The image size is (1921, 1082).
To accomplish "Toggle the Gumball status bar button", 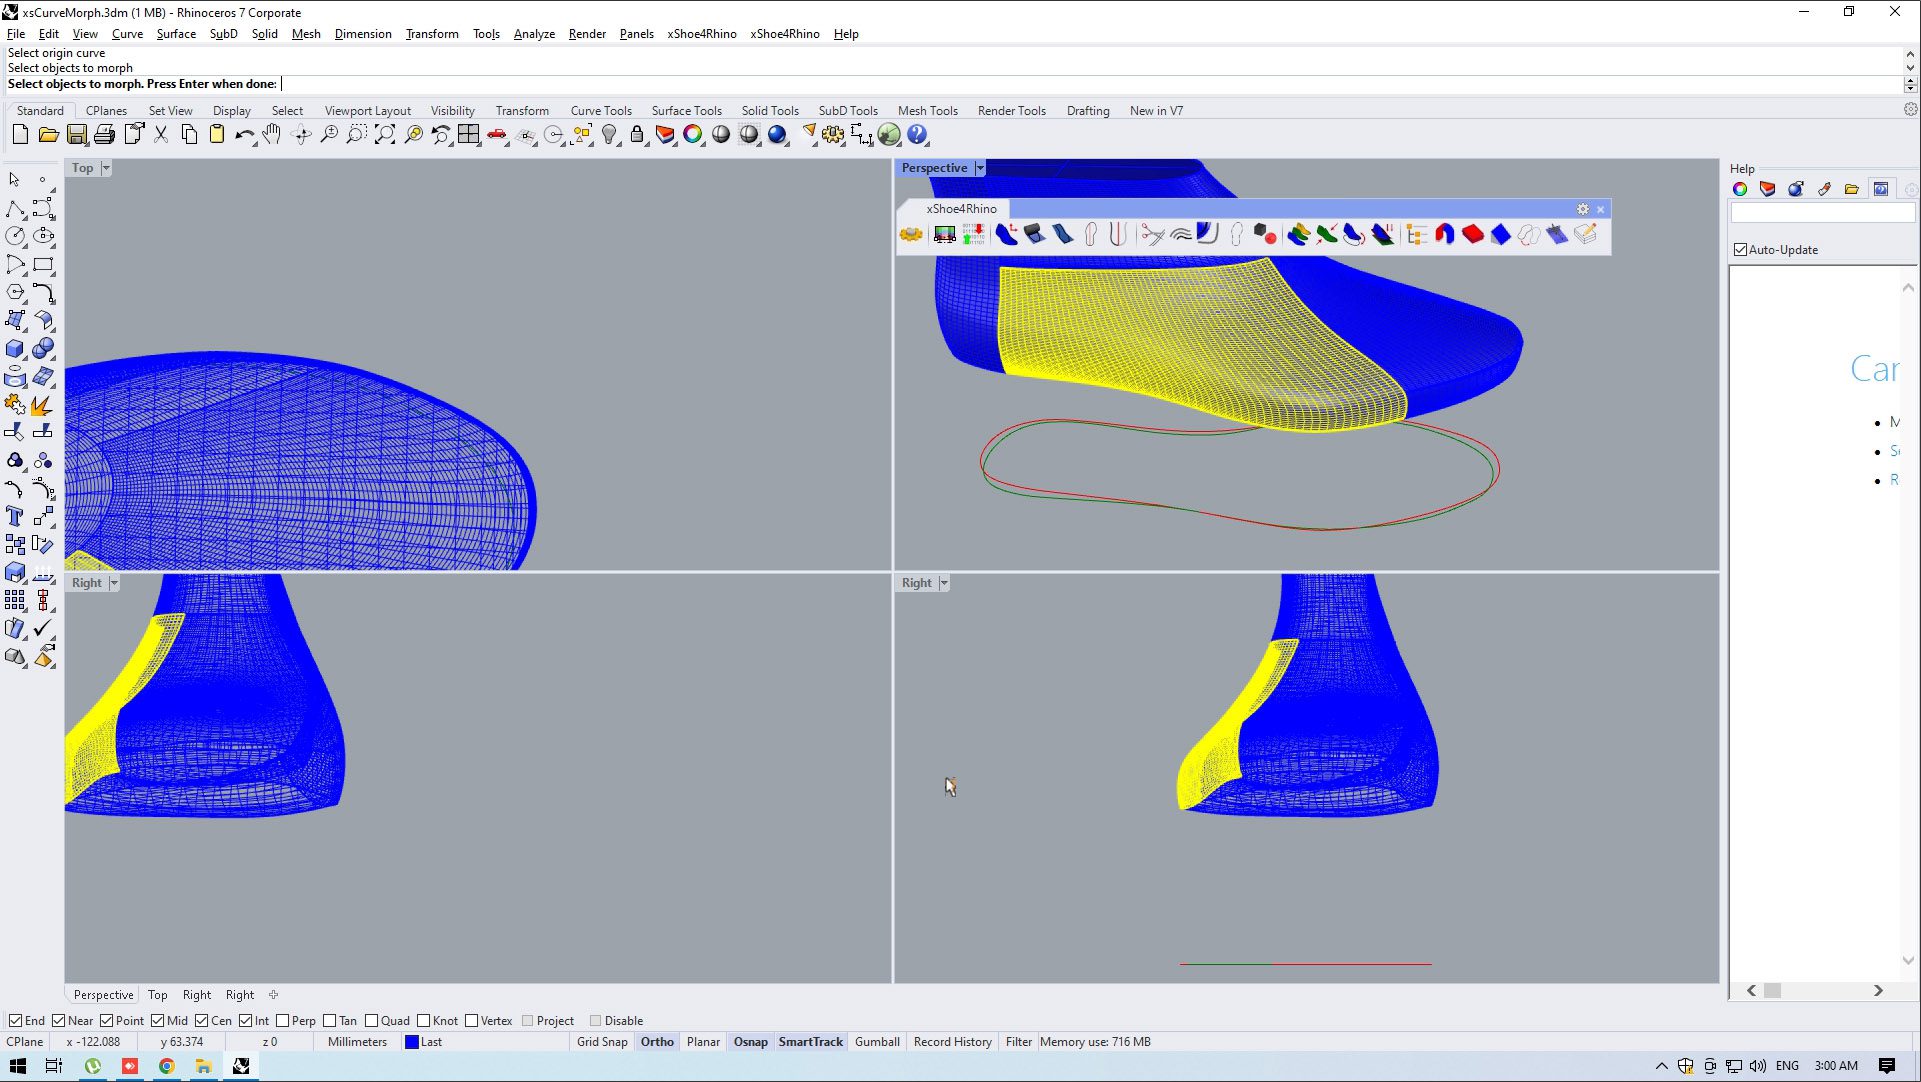I will coord(877,1042).
